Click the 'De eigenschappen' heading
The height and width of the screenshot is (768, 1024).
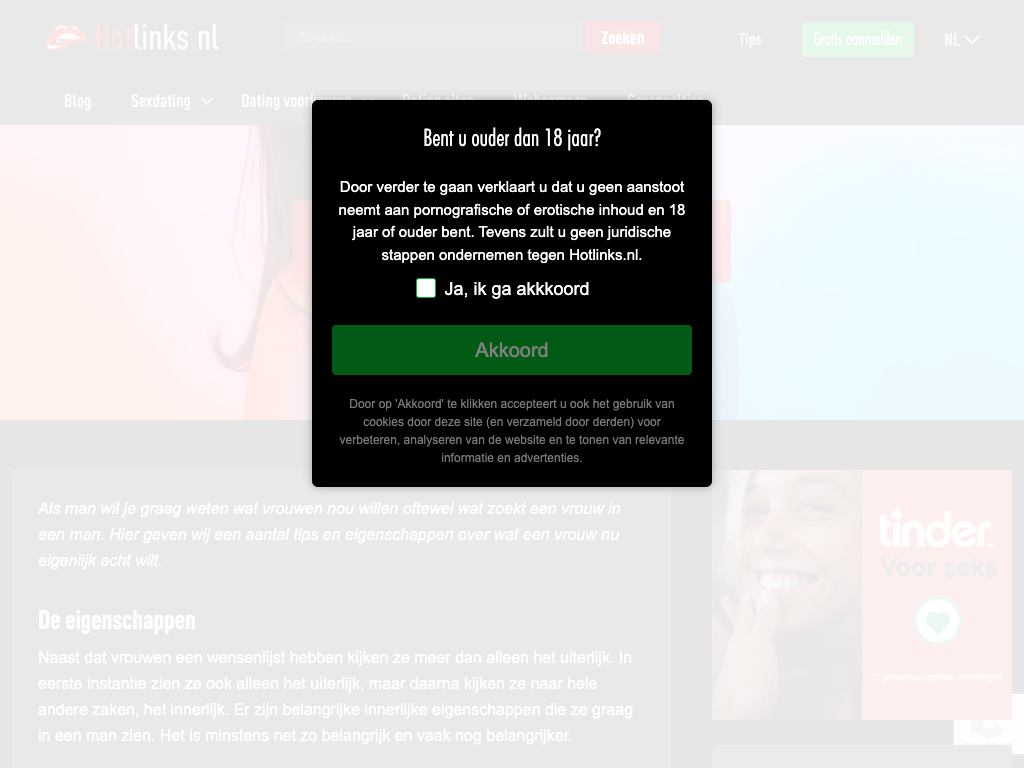coord(117,620)
